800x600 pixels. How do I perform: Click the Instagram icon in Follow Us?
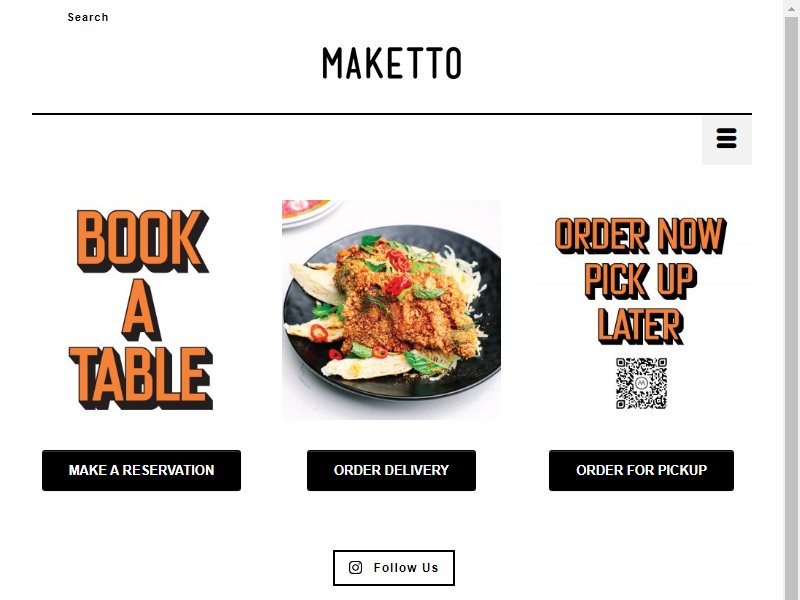356,567
